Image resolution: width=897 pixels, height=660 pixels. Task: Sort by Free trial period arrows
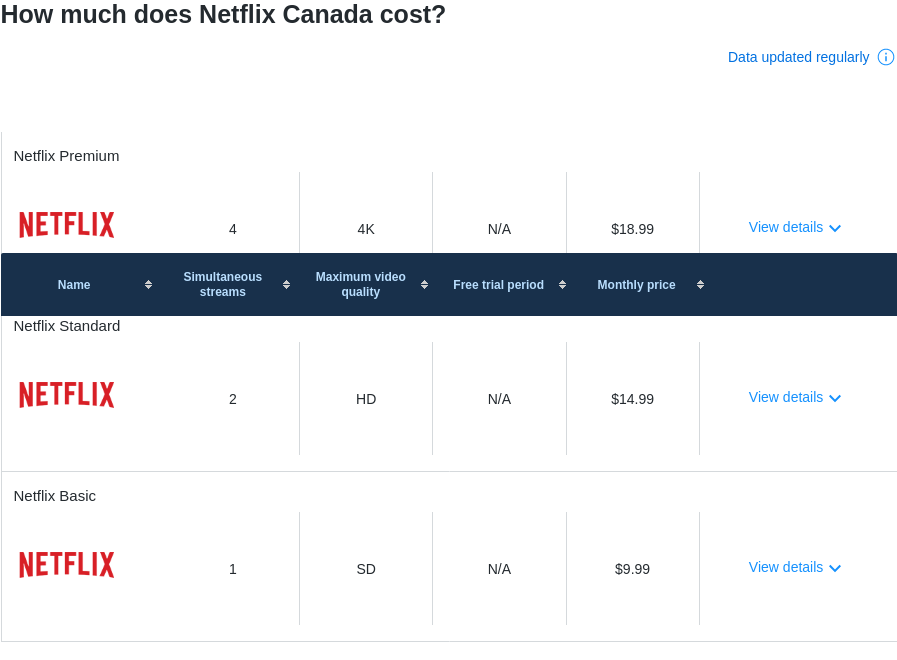562,284
